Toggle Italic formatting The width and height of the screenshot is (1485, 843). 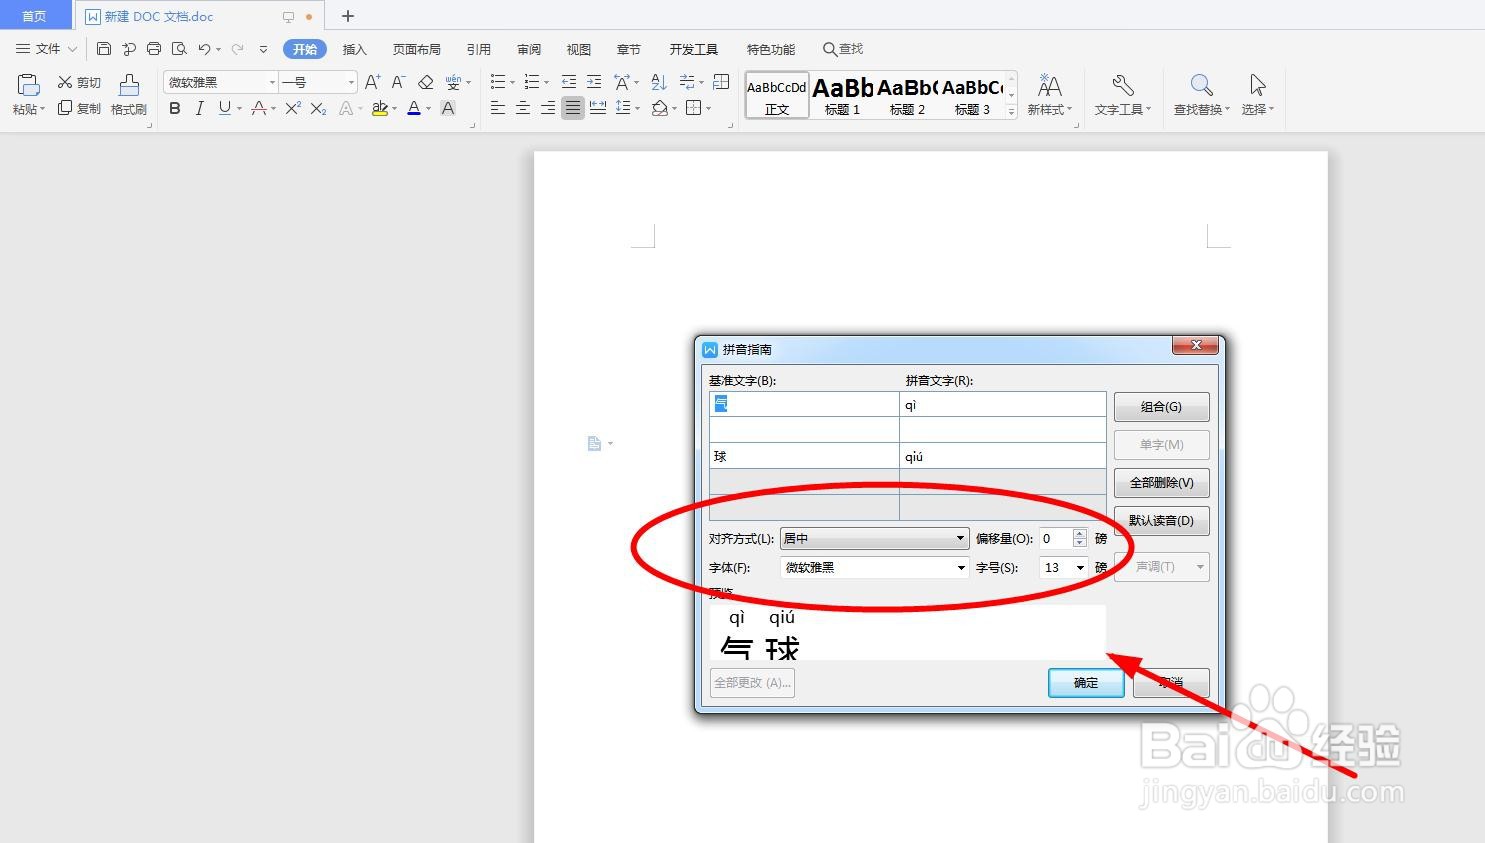199,108
